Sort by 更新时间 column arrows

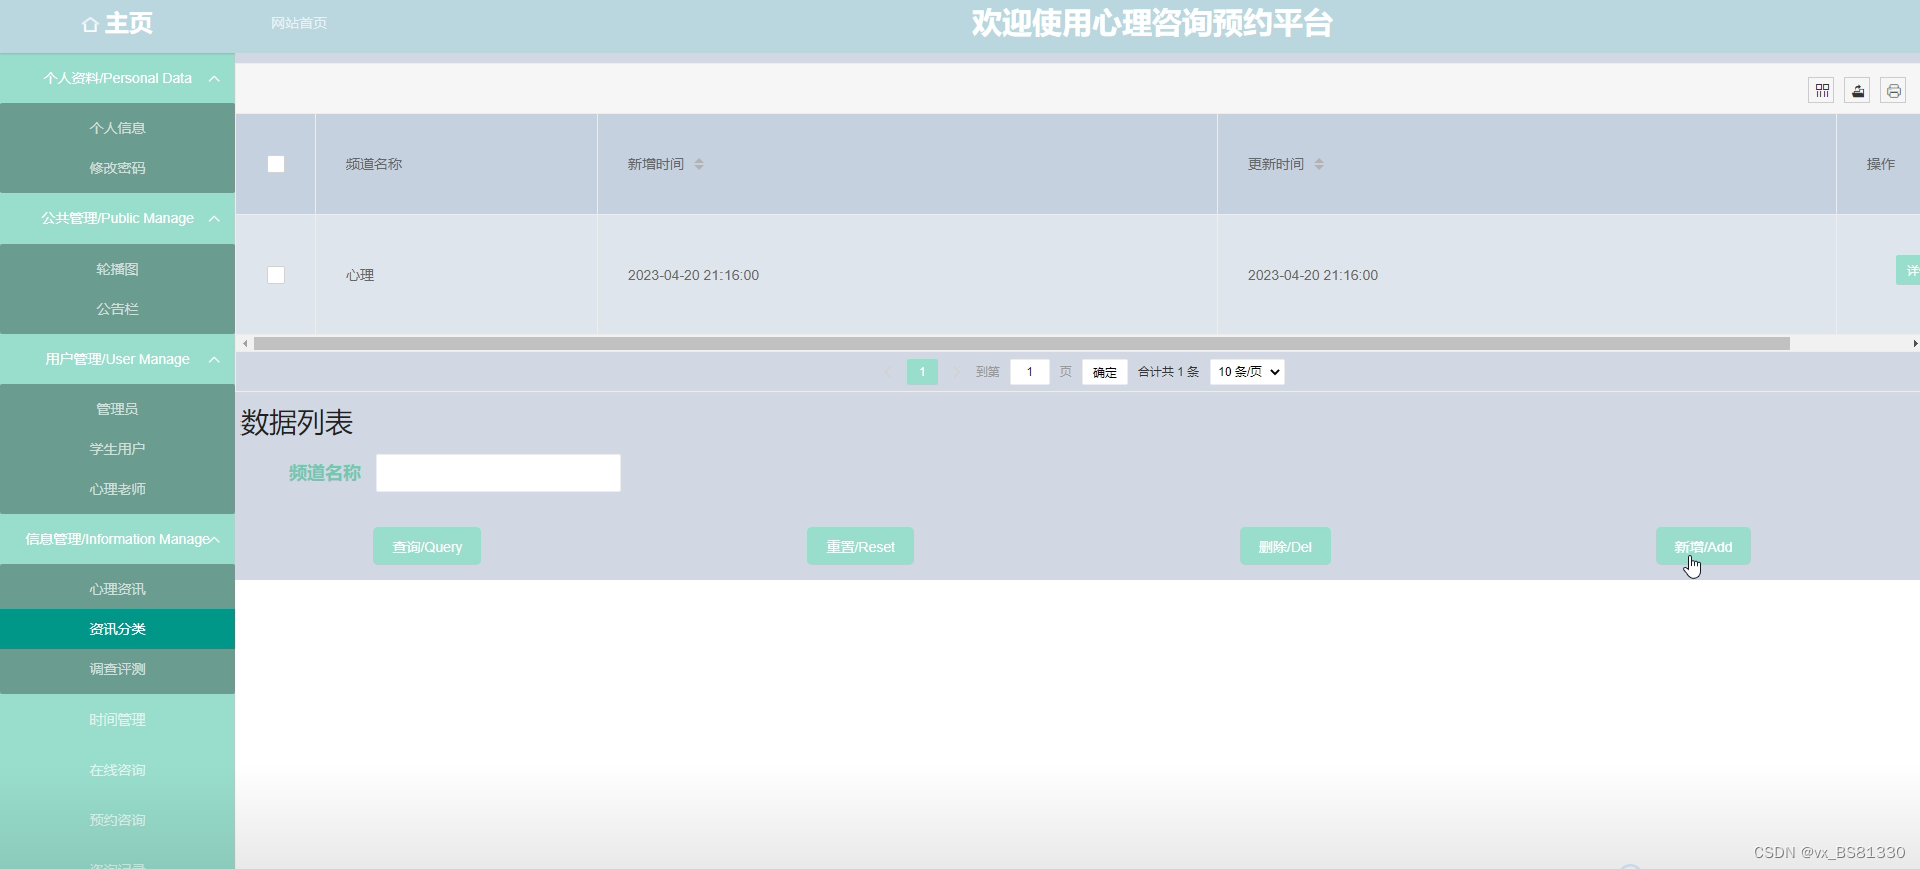click(1319, 164)
